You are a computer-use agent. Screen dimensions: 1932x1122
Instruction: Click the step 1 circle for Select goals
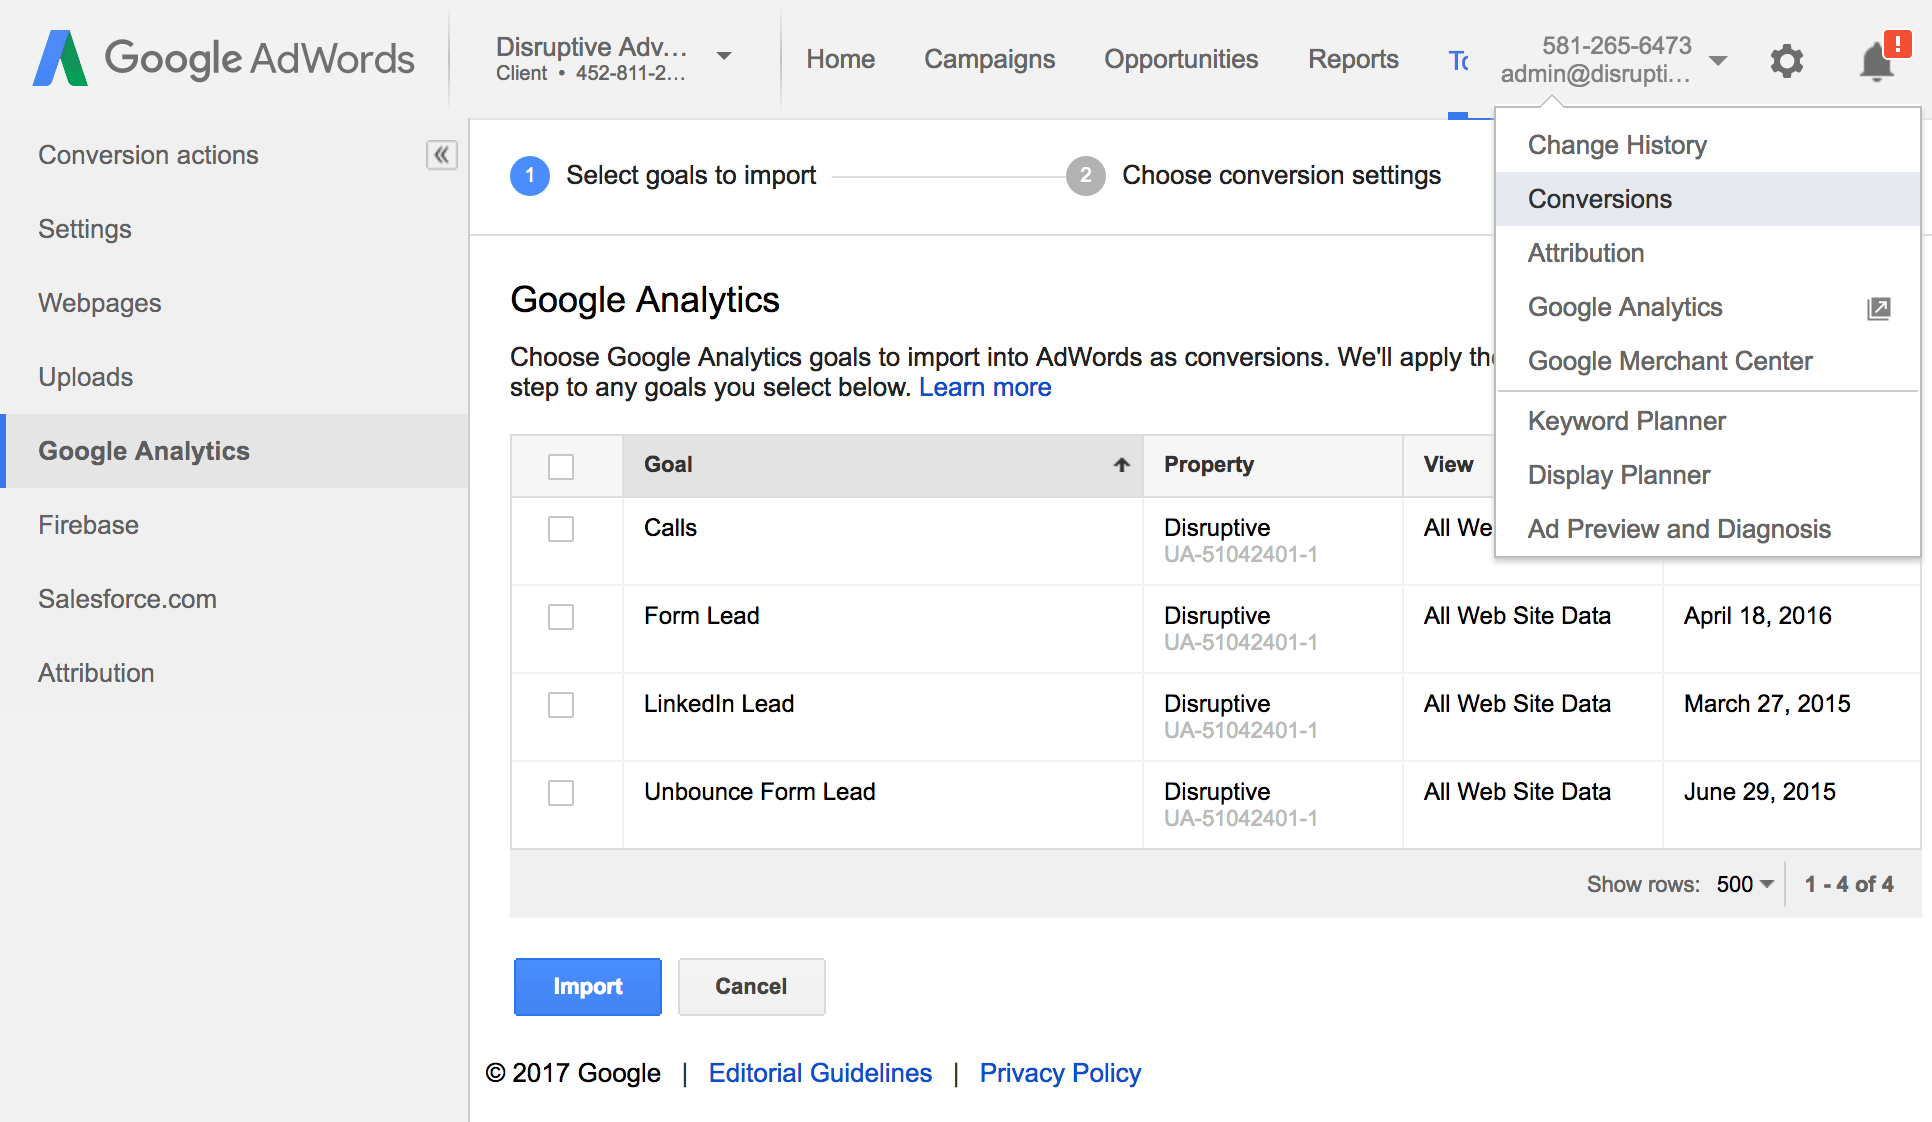[530, 176]
